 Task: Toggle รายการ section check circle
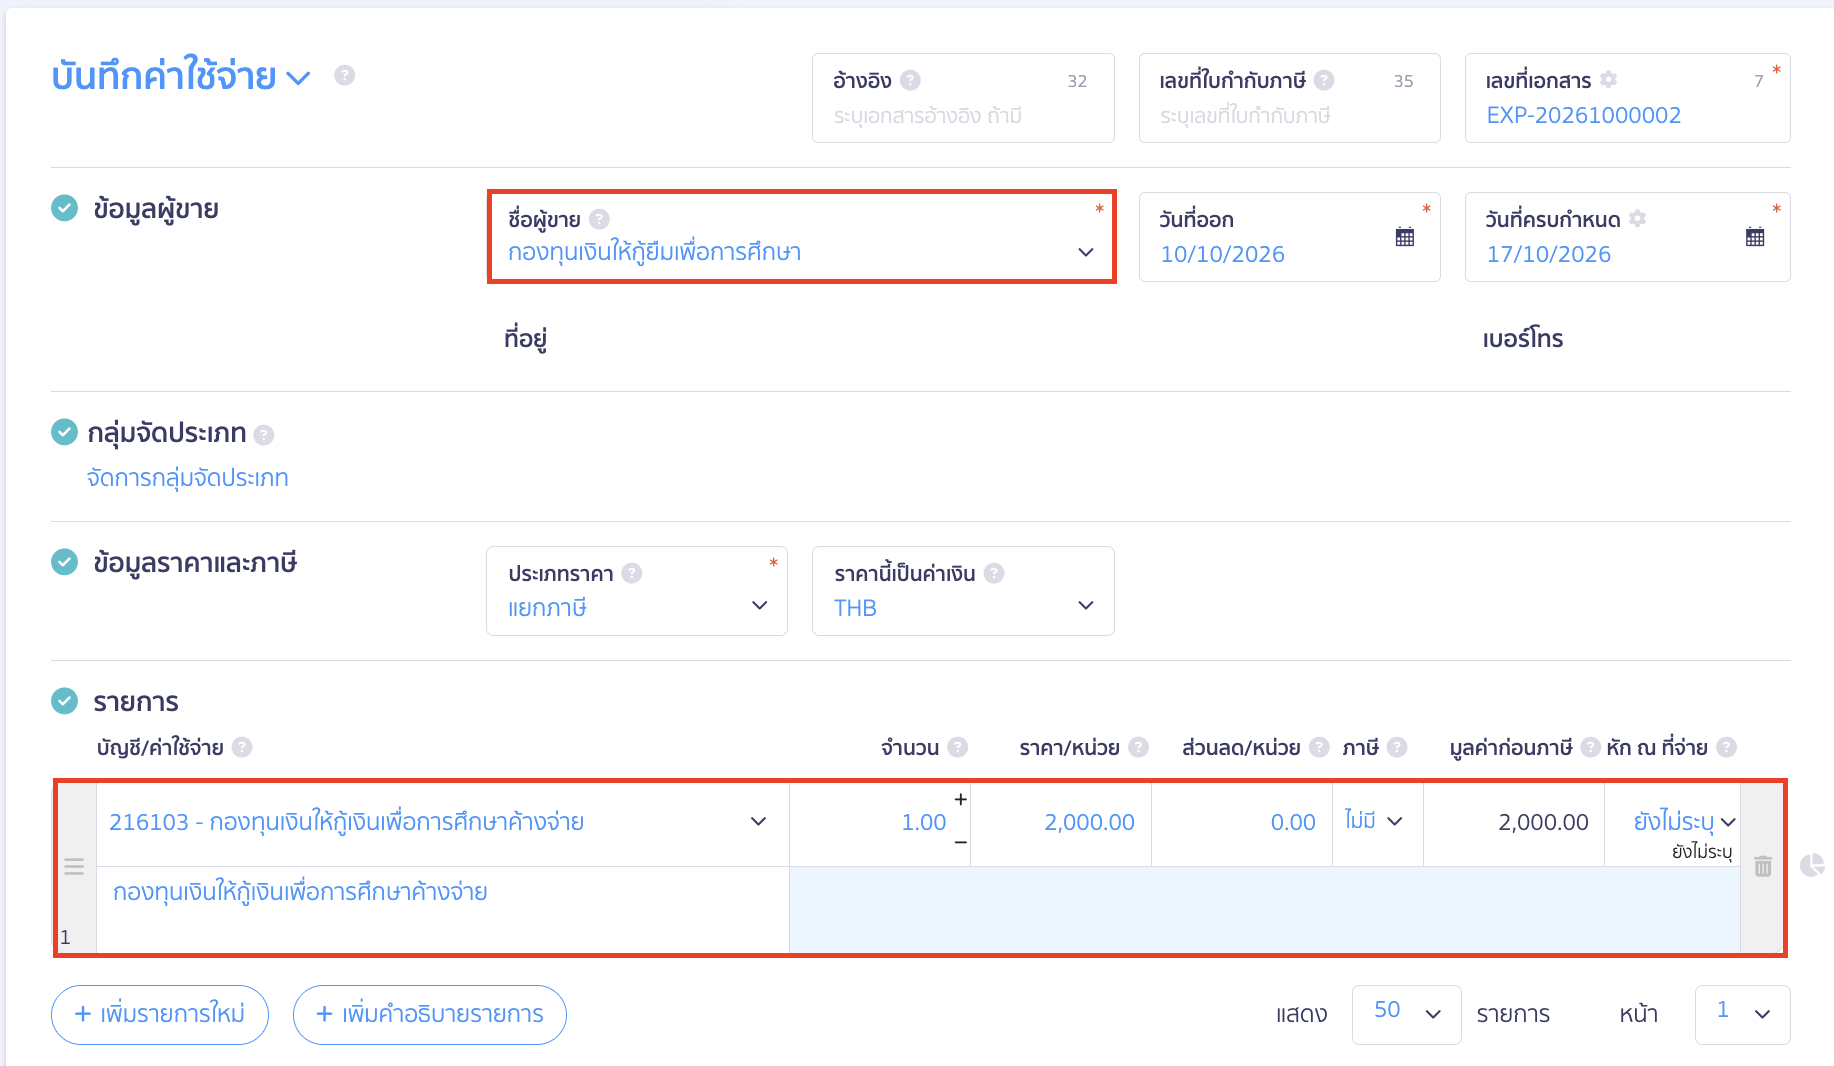tap(64, 701)
